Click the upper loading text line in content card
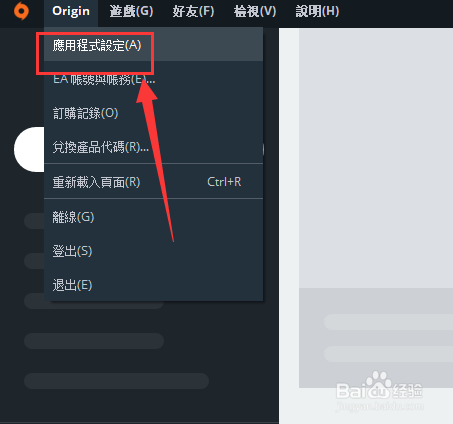This screenshot has height=424, width=453. pos(389,322)
